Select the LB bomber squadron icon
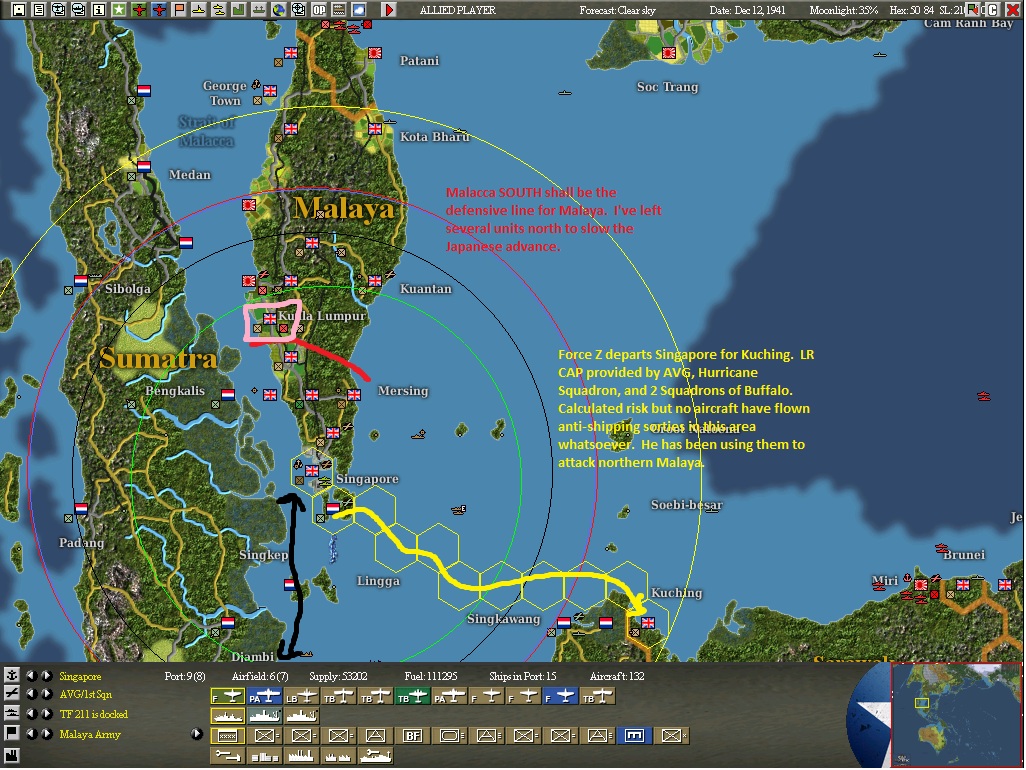 coord(302,696)
